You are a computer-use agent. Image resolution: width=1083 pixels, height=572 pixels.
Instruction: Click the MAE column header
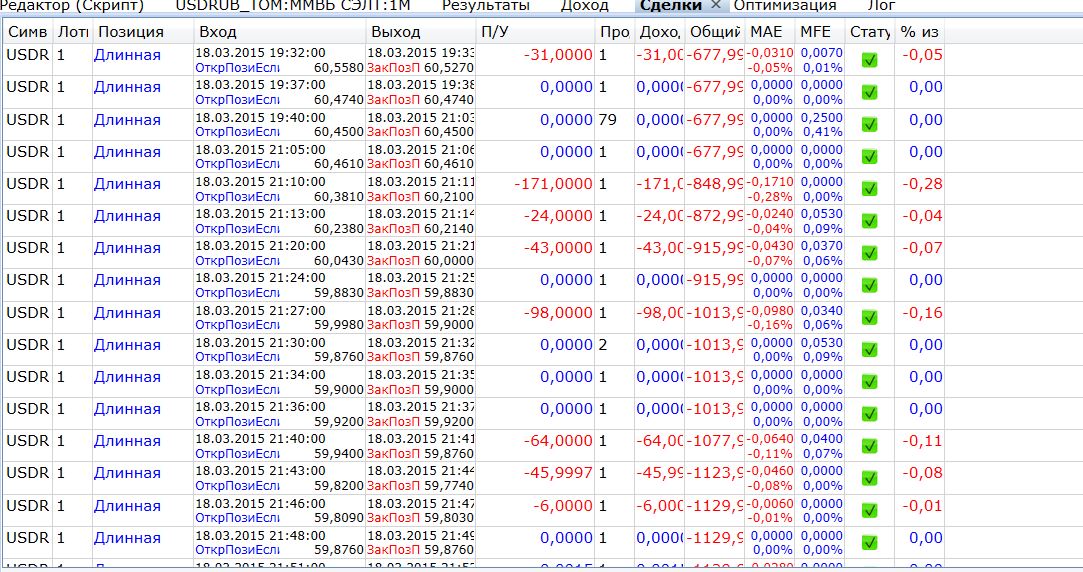click(x=769, y=32)
